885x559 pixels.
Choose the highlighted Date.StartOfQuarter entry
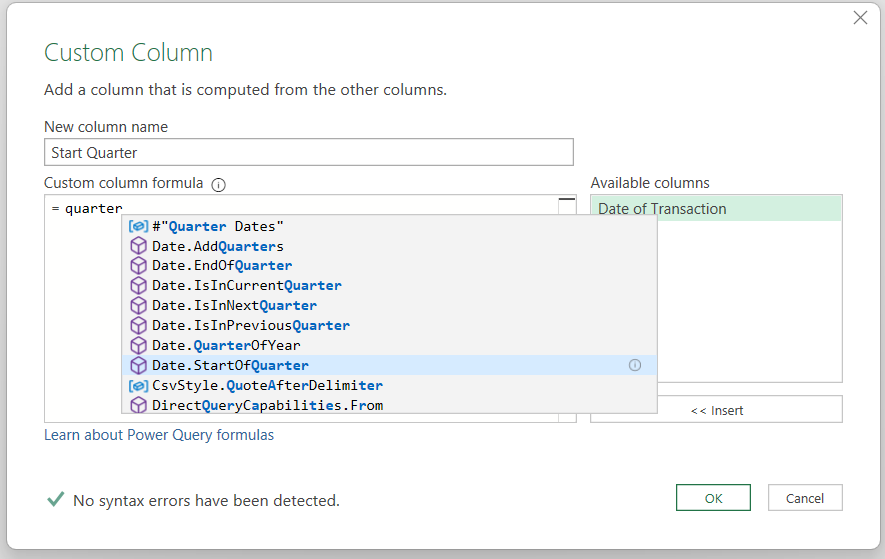tap(389, 365)
